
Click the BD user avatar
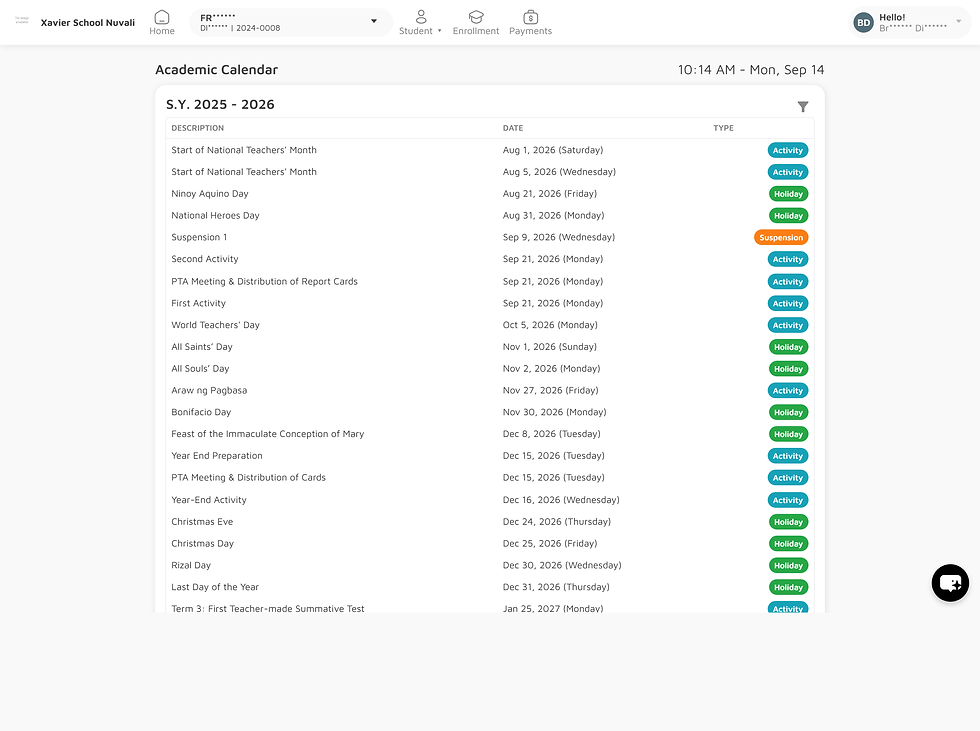click(x=864, y=22)
